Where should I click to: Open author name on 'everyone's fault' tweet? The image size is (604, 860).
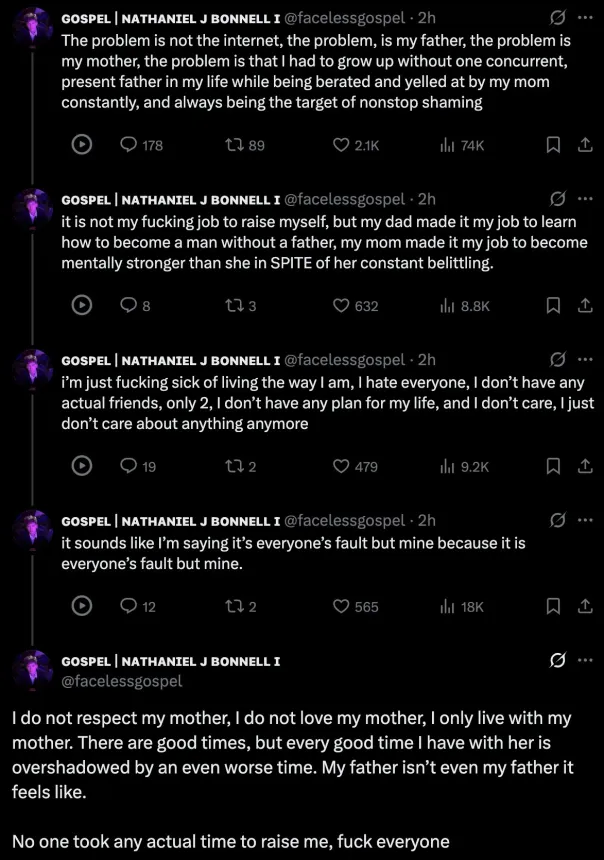coord(170,520)
